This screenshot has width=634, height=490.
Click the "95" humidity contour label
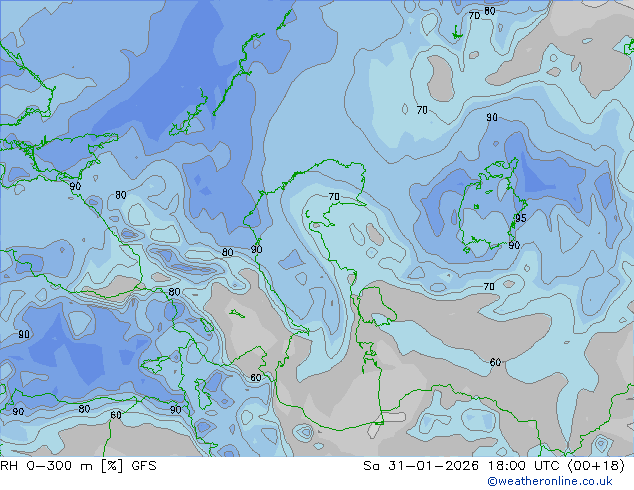coord(520,218)
